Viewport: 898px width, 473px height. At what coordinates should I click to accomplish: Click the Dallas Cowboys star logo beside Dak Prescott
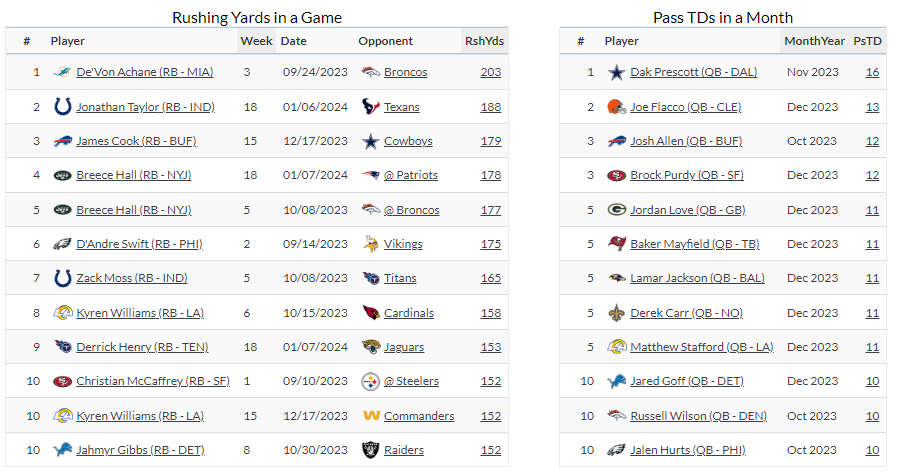(x=616, y=72)
